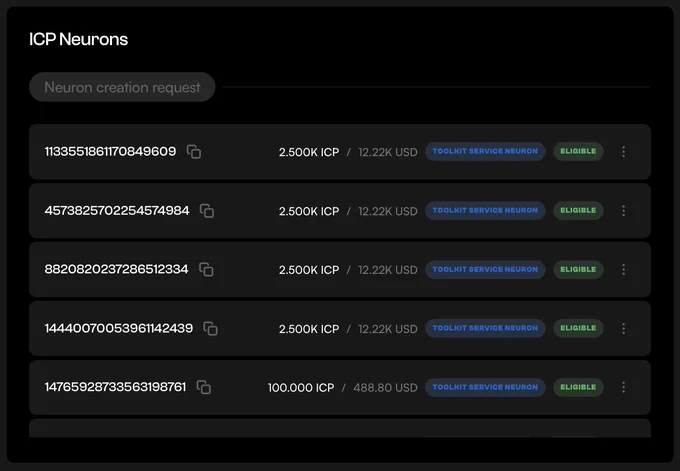This screenshot has width=680, height=471.
Task: Click the Eligible badge on first neuron
Action: 578,151
